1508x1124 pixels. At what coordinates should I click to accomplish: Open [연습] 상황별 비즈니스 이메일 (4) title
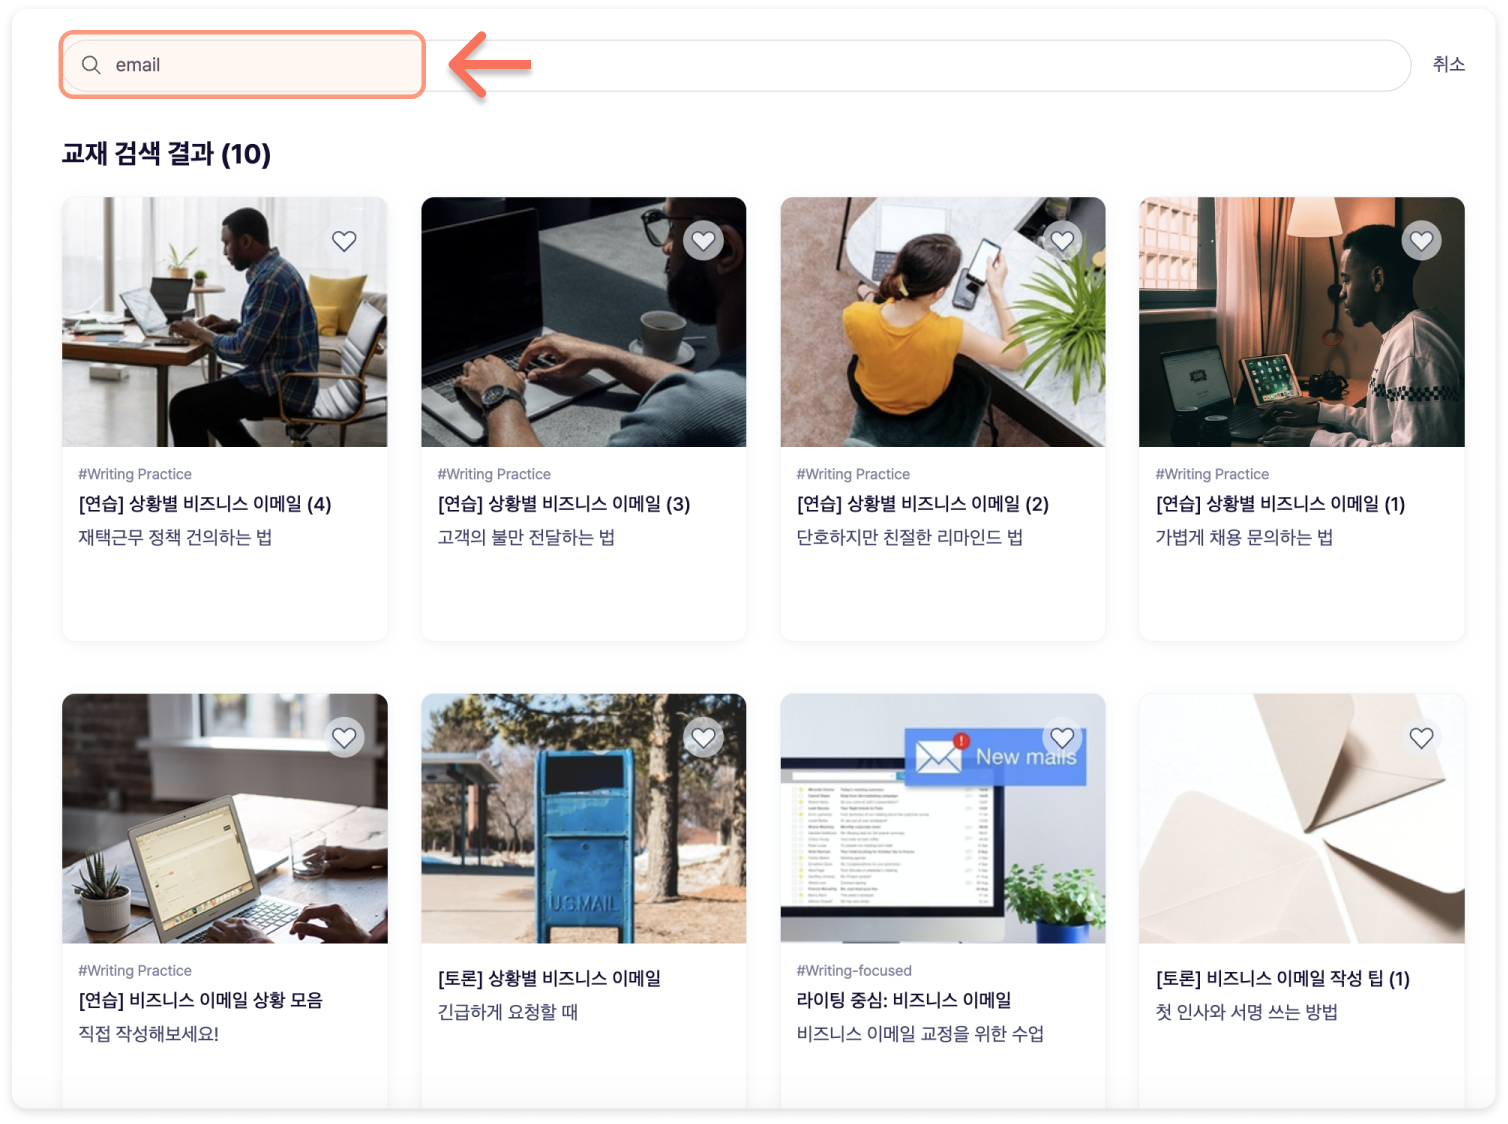(205, 504)
